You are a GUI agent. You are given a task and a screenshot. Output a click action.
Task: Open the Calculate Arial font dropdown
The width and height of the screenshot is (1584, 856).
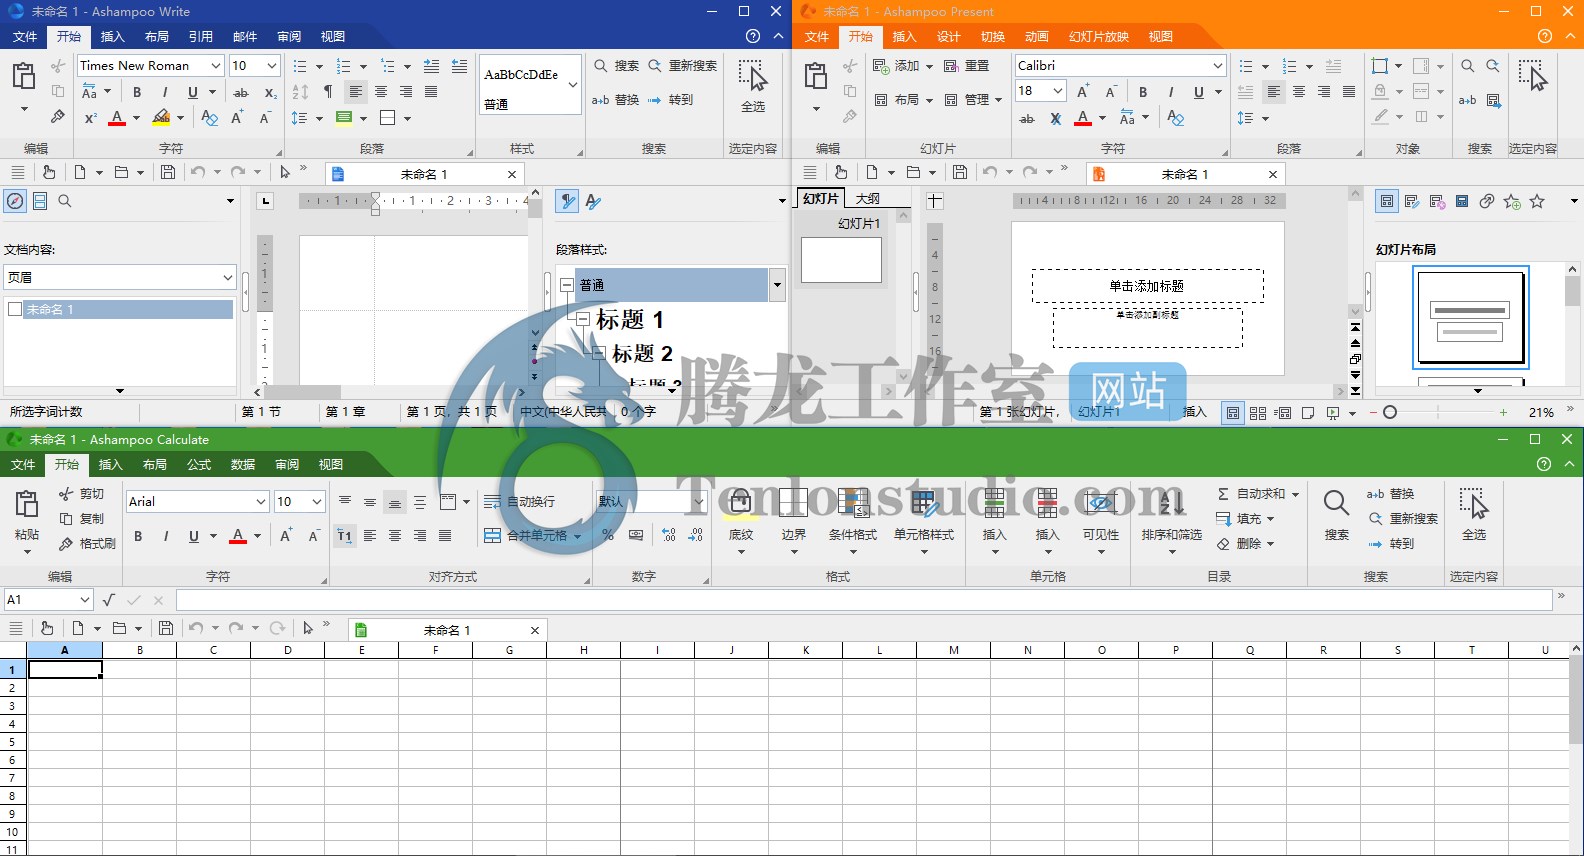pyautogui.click(x=261, y=502)
